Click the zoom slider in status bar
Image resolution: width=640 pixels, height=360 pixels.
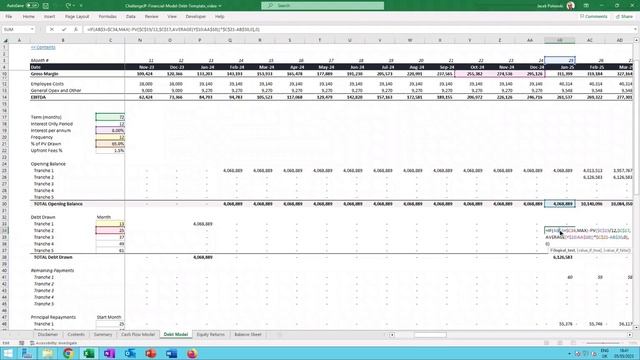pos(603,343)
